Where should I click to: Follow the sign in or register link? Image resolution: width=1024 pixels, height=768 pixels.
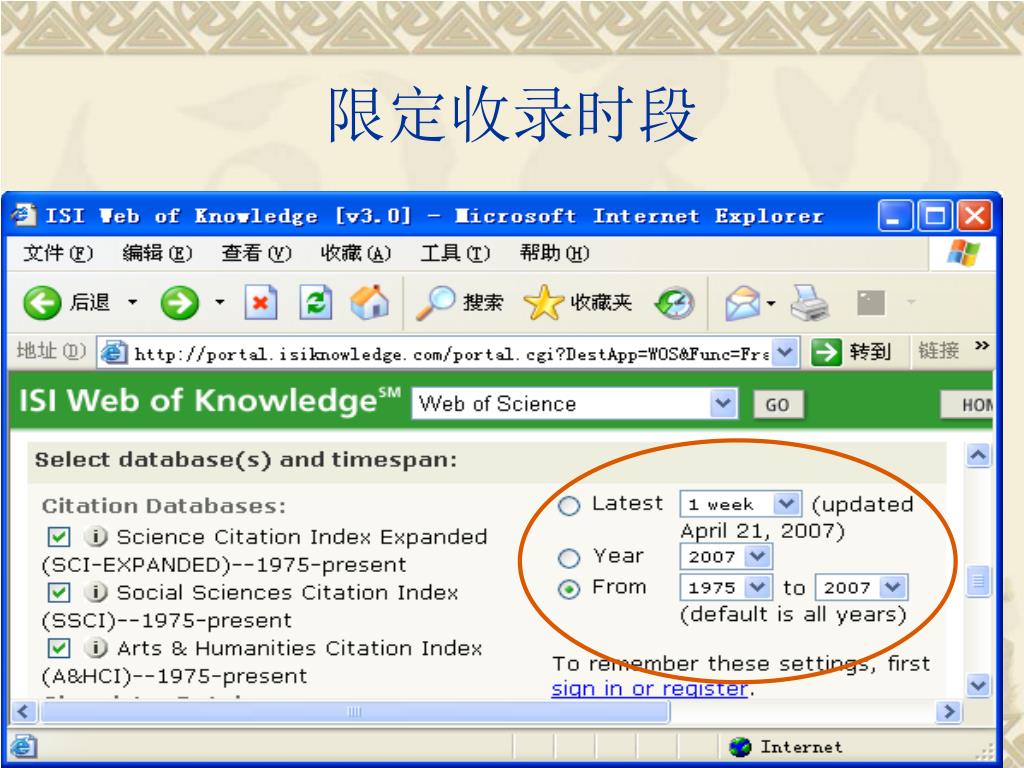coord(650,688)
